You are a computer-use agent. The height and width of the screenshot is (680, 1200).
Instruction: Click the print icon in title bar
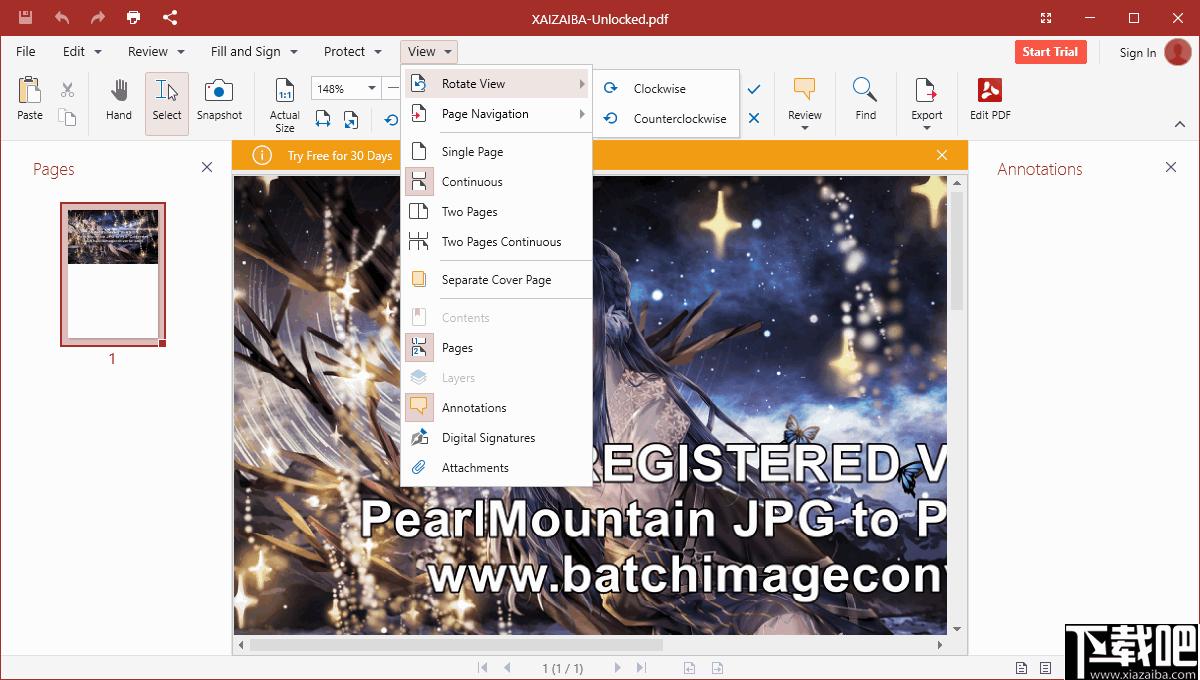point(134,17)
